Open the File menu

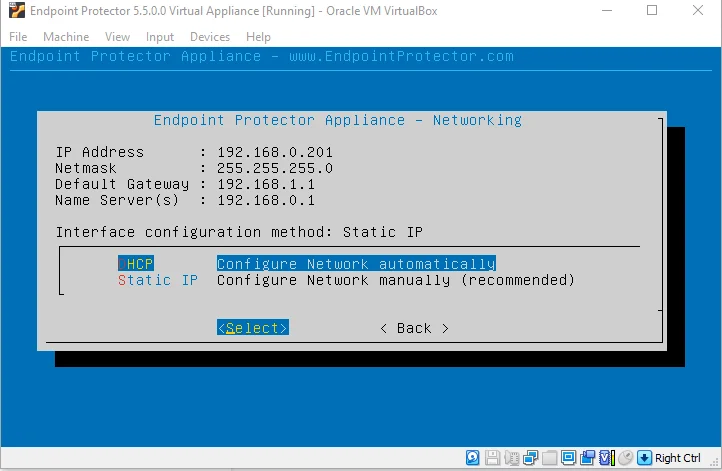click(x=18, y=37)
